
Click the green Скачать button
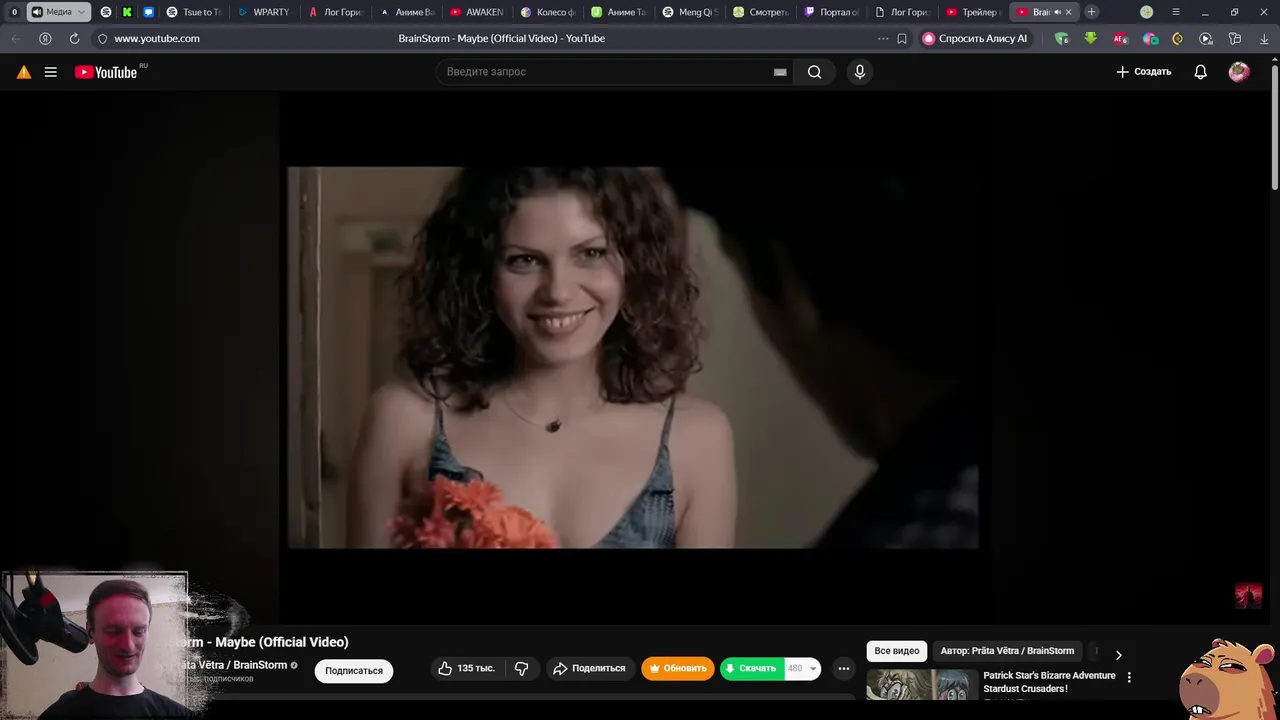[752, 668]
